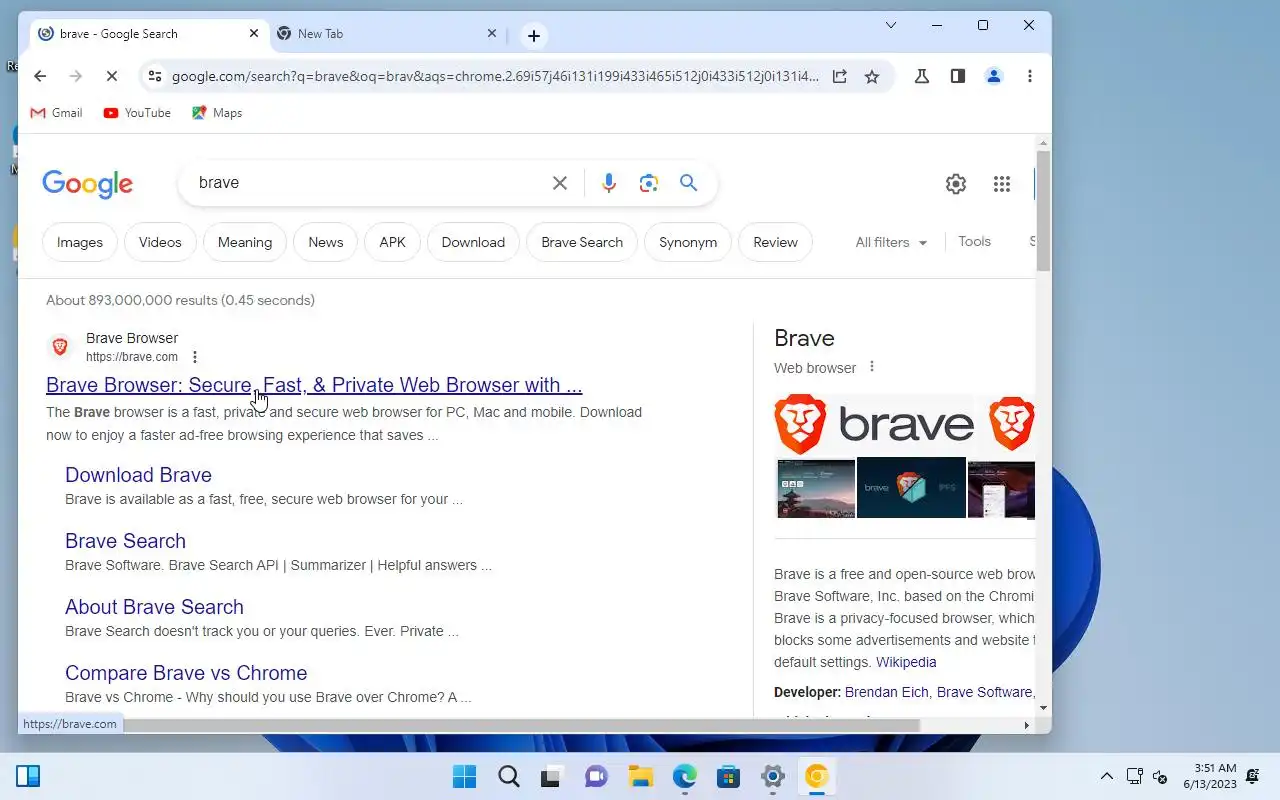Filter results by Images

80,242
